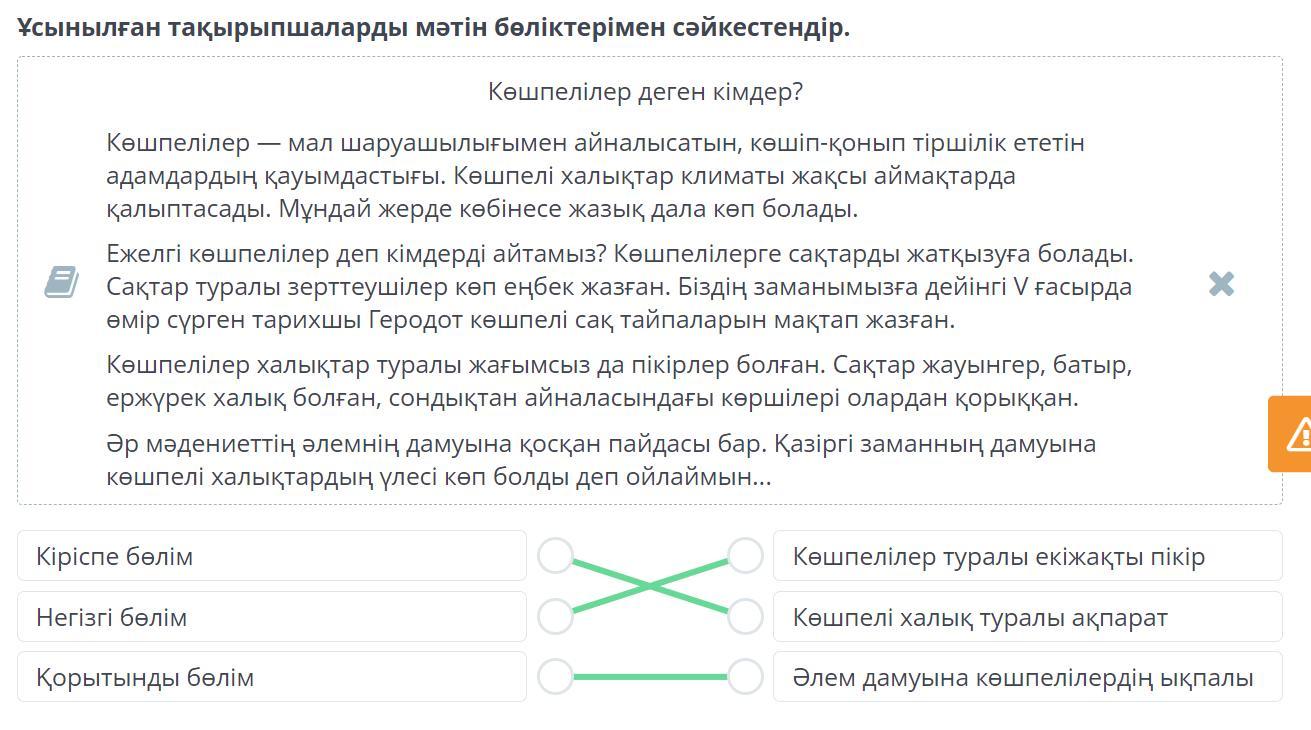
Task: Click circle beside Көшпелі халық туралы ақпарат
Action: click(745, 616)
